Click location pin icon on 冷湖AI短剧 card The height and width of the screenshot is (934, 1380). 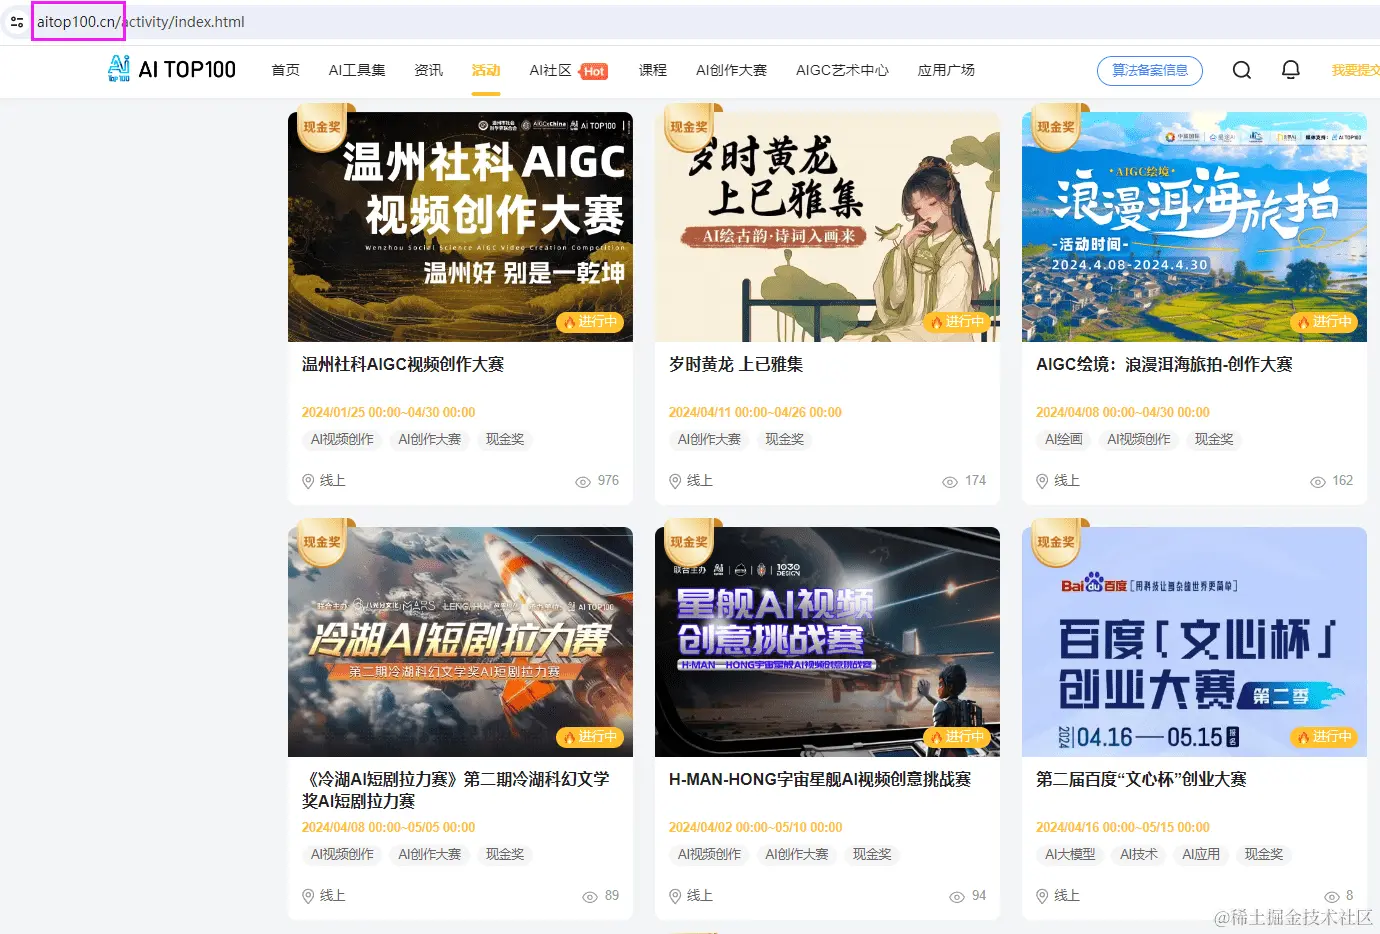[308, 896]
